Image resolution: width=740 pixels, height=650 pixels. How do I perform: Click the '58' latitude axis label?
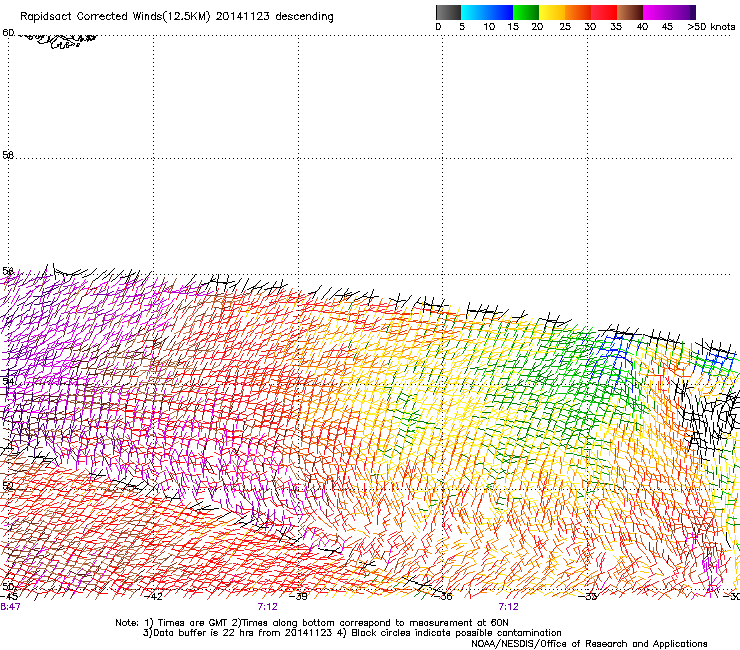pos(8,155)
